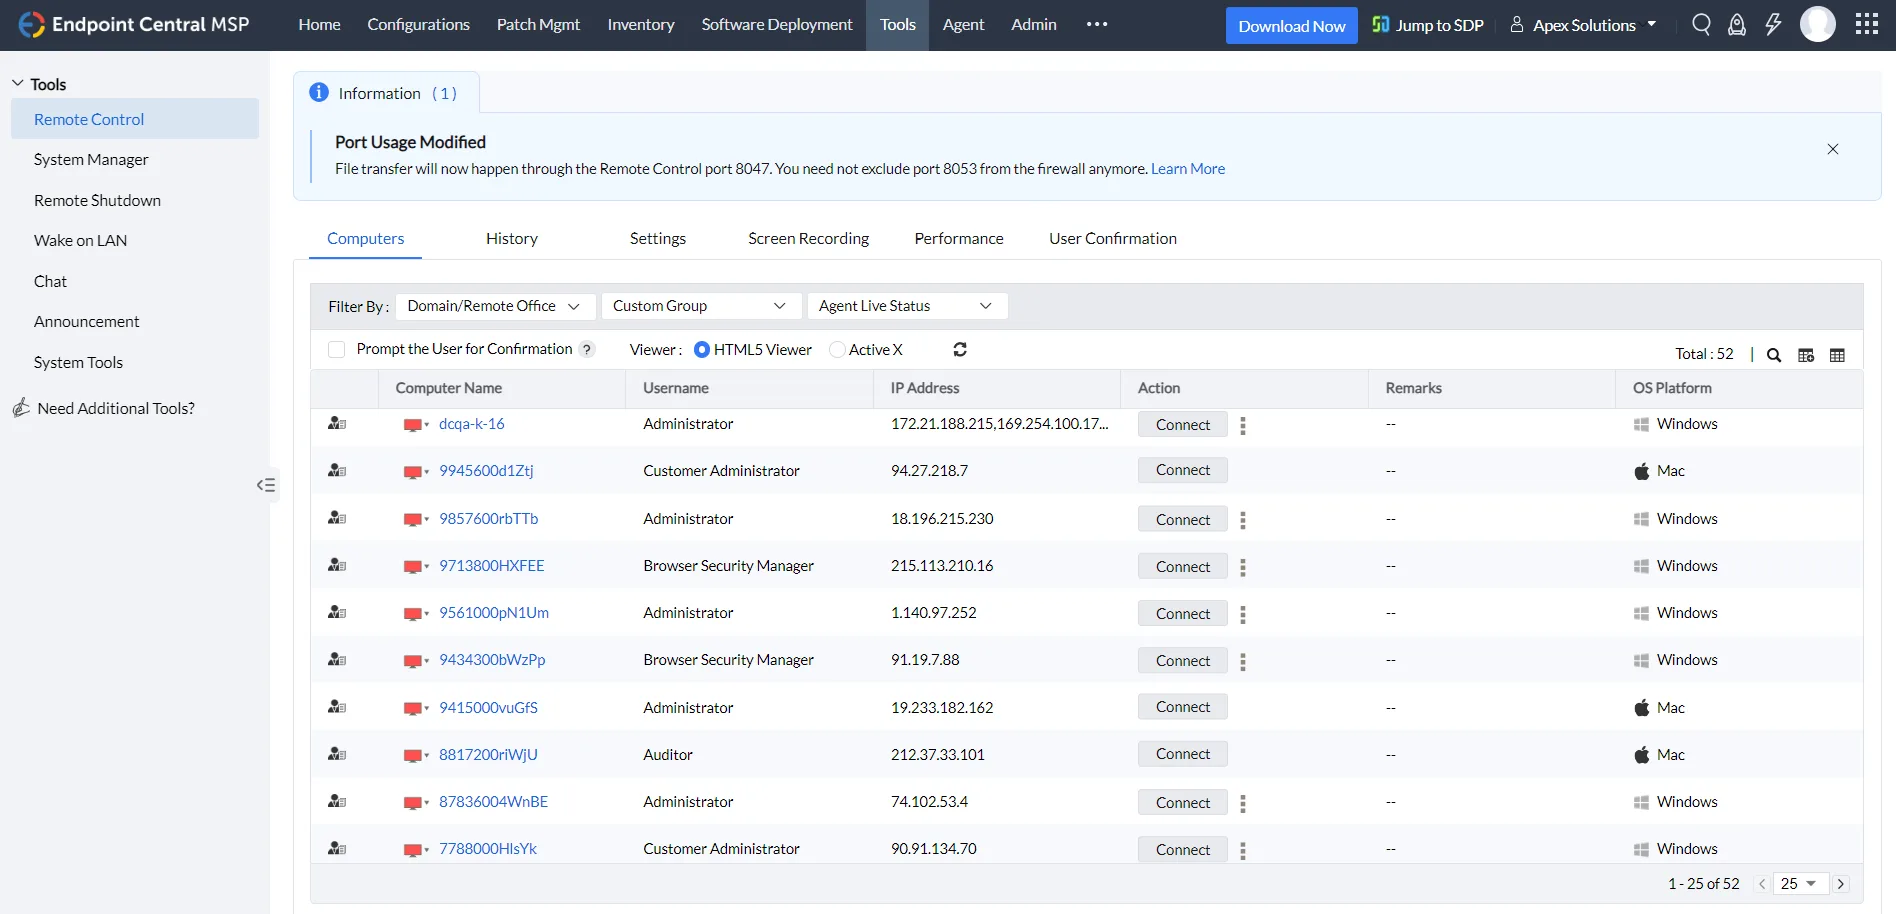
Task: Open computer link dcqa-k-16
Action: (472, 424)
